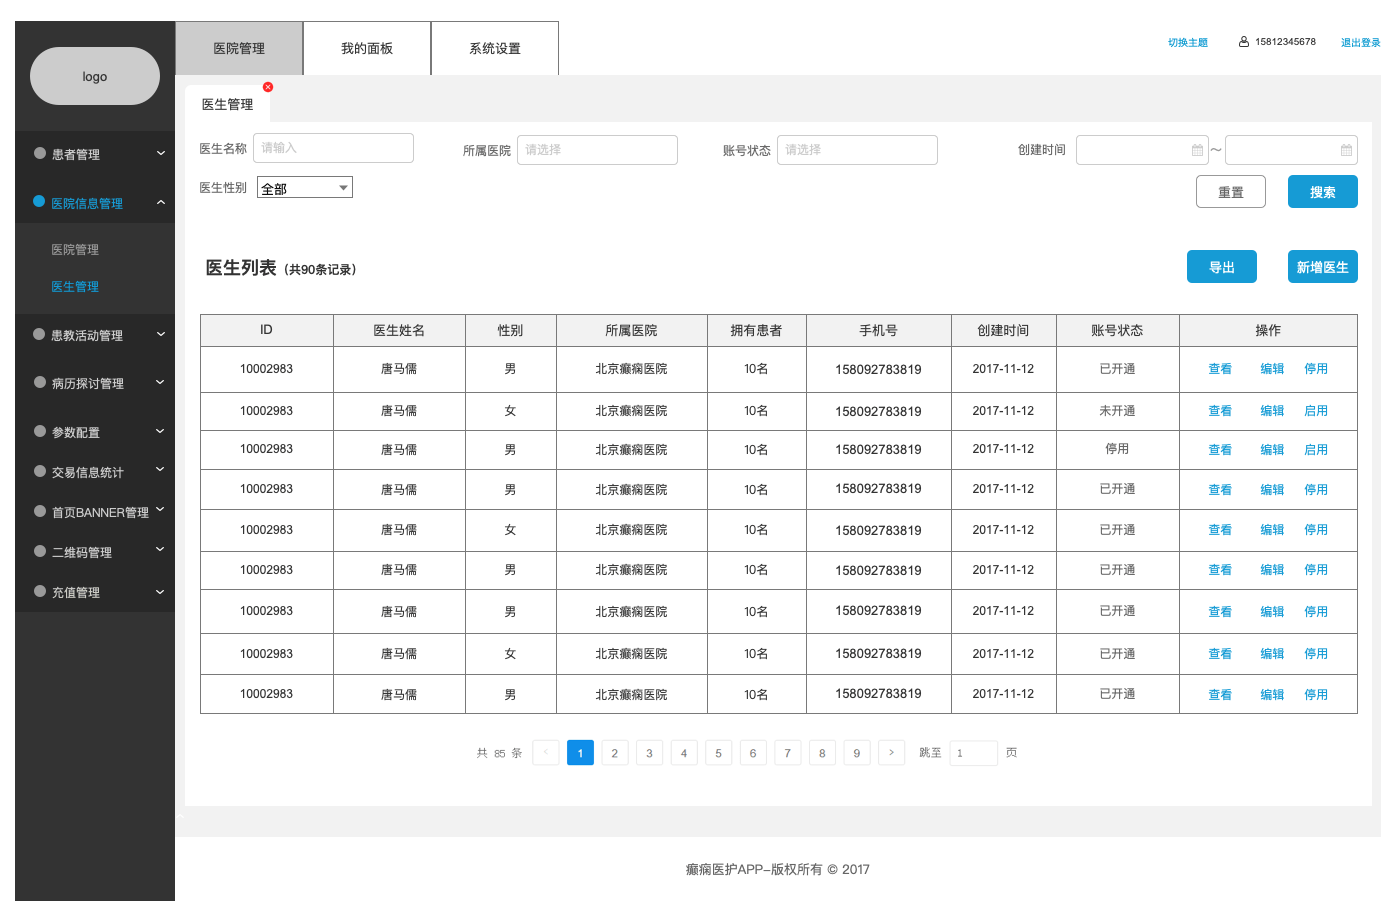Click 查看 in the first table row
The height and width of the screenshot is (901, 1382).
[x=1220, y=369]
